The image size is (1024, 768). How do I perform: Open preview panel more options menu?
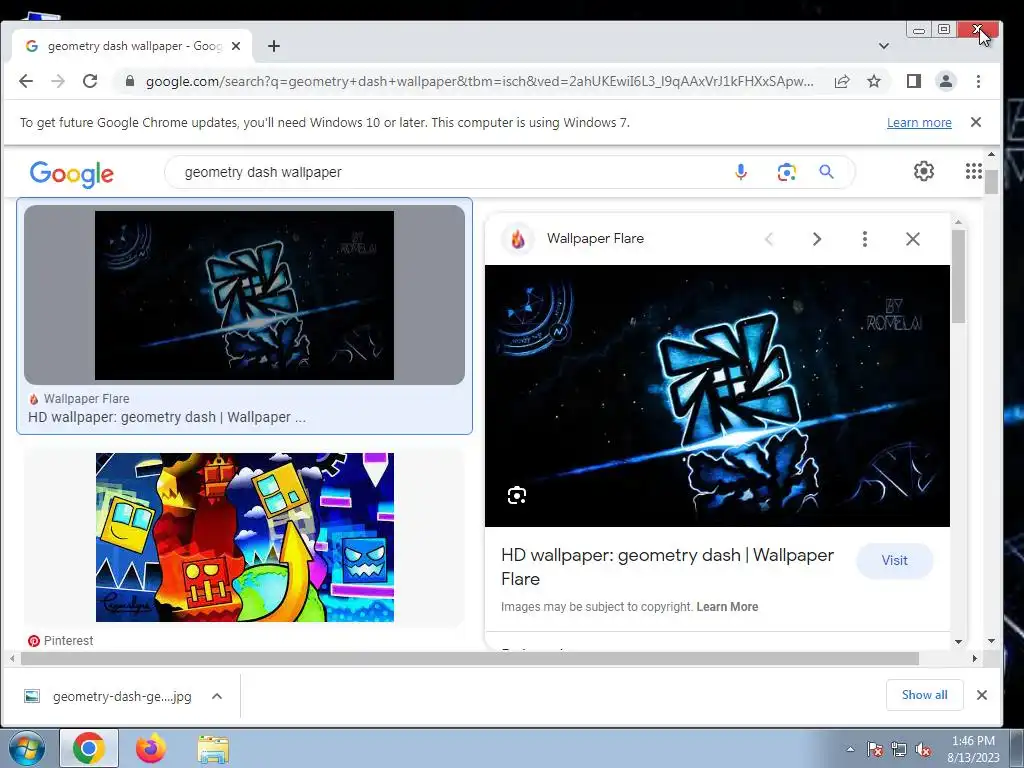pyautogui.click(x=865, y=239)
